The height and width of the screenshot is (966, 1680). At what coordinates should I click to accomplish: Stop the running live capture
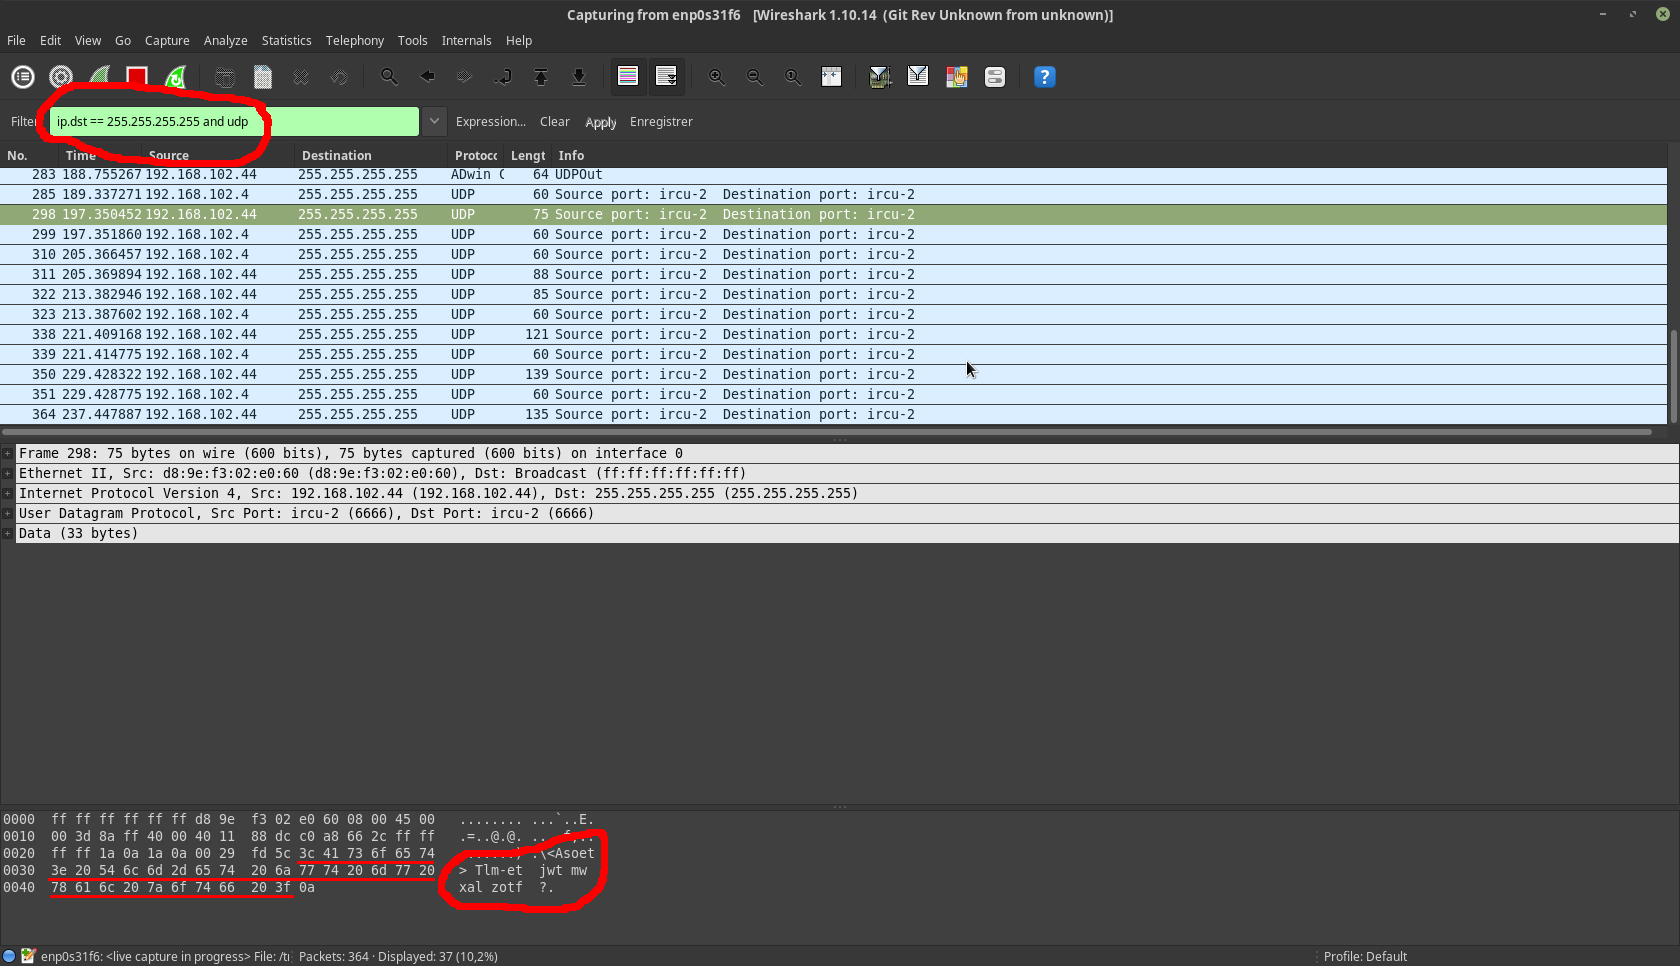coord(137,77)
